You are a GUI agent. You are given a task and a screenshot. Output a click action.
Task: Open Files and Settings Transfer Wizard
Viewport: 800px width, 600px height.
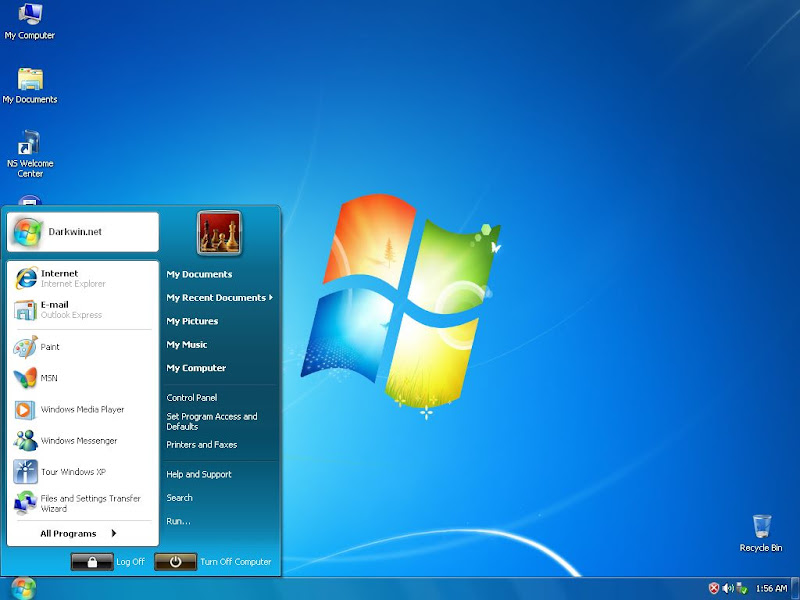80,503
